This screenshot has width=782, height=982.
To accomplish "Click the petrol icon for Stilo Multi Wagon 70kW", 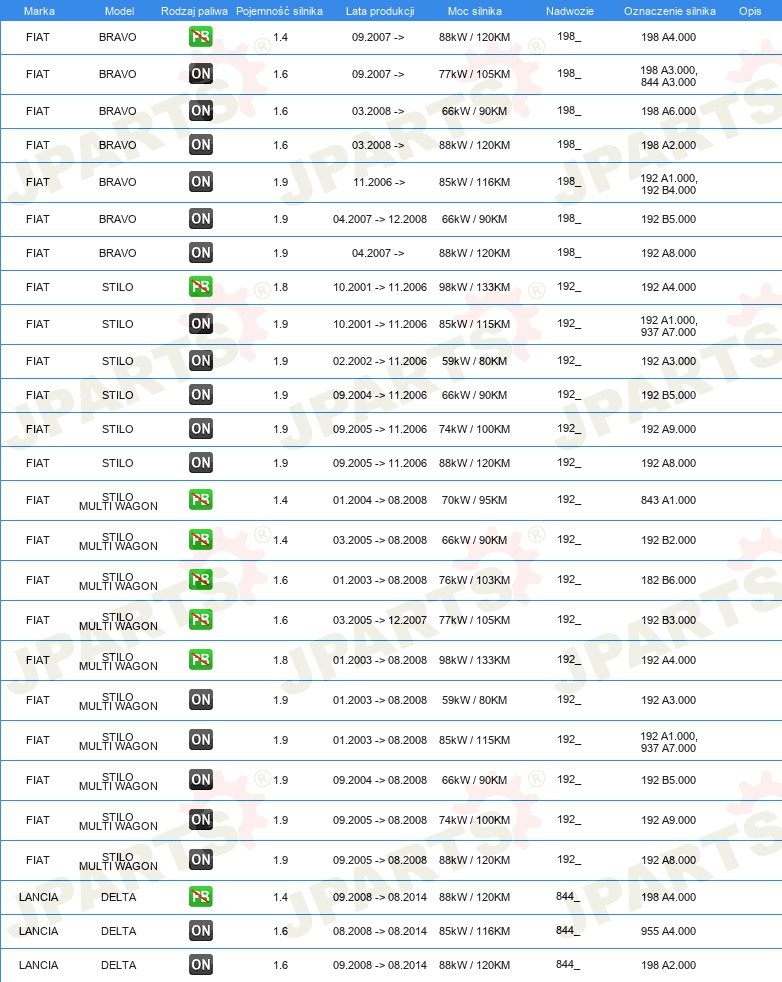I will click(200, 500).
